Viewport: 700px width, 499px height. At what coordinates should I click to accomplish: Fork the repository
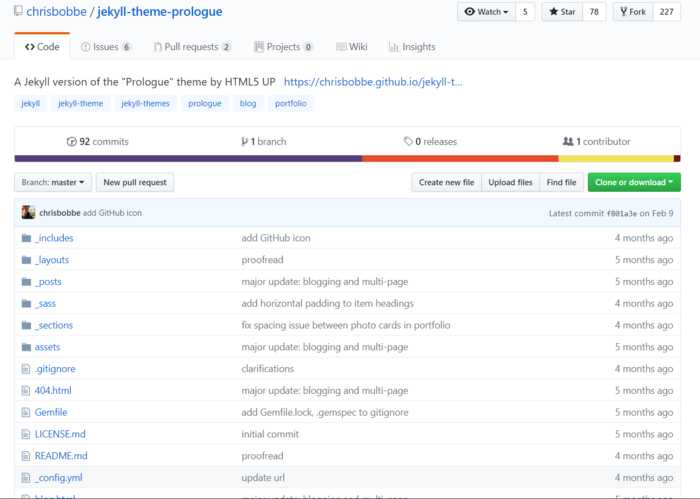[633, 12]
